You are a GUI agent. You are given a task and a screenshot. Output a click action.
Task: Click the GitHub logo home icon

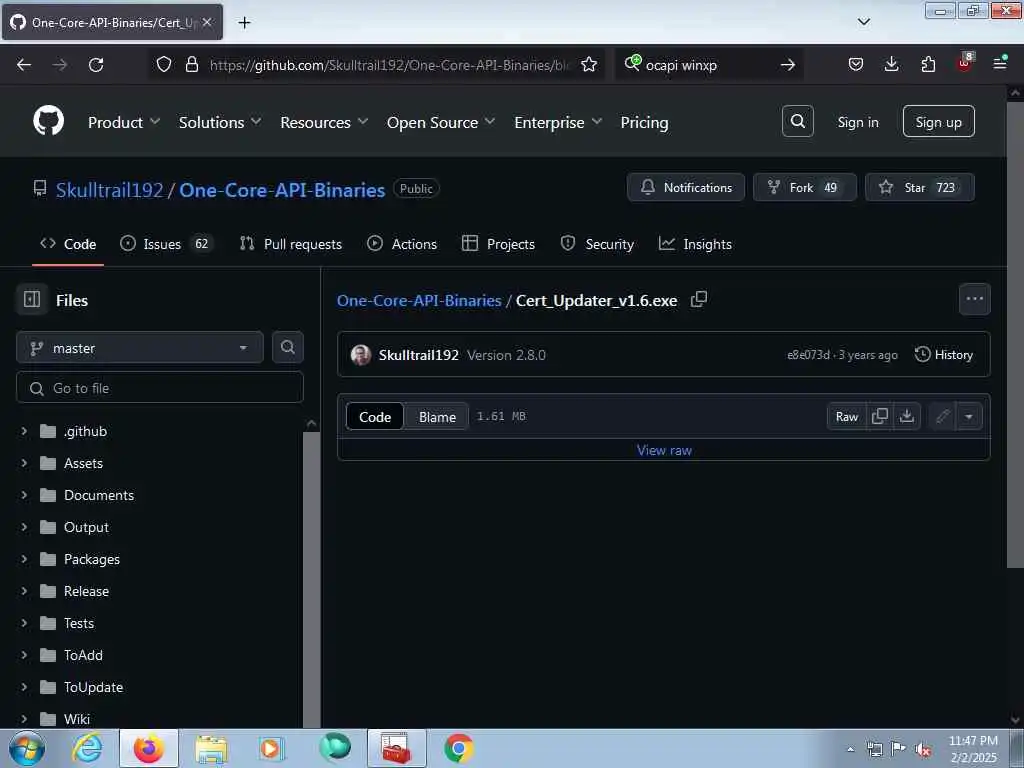[x=48, y=121]
